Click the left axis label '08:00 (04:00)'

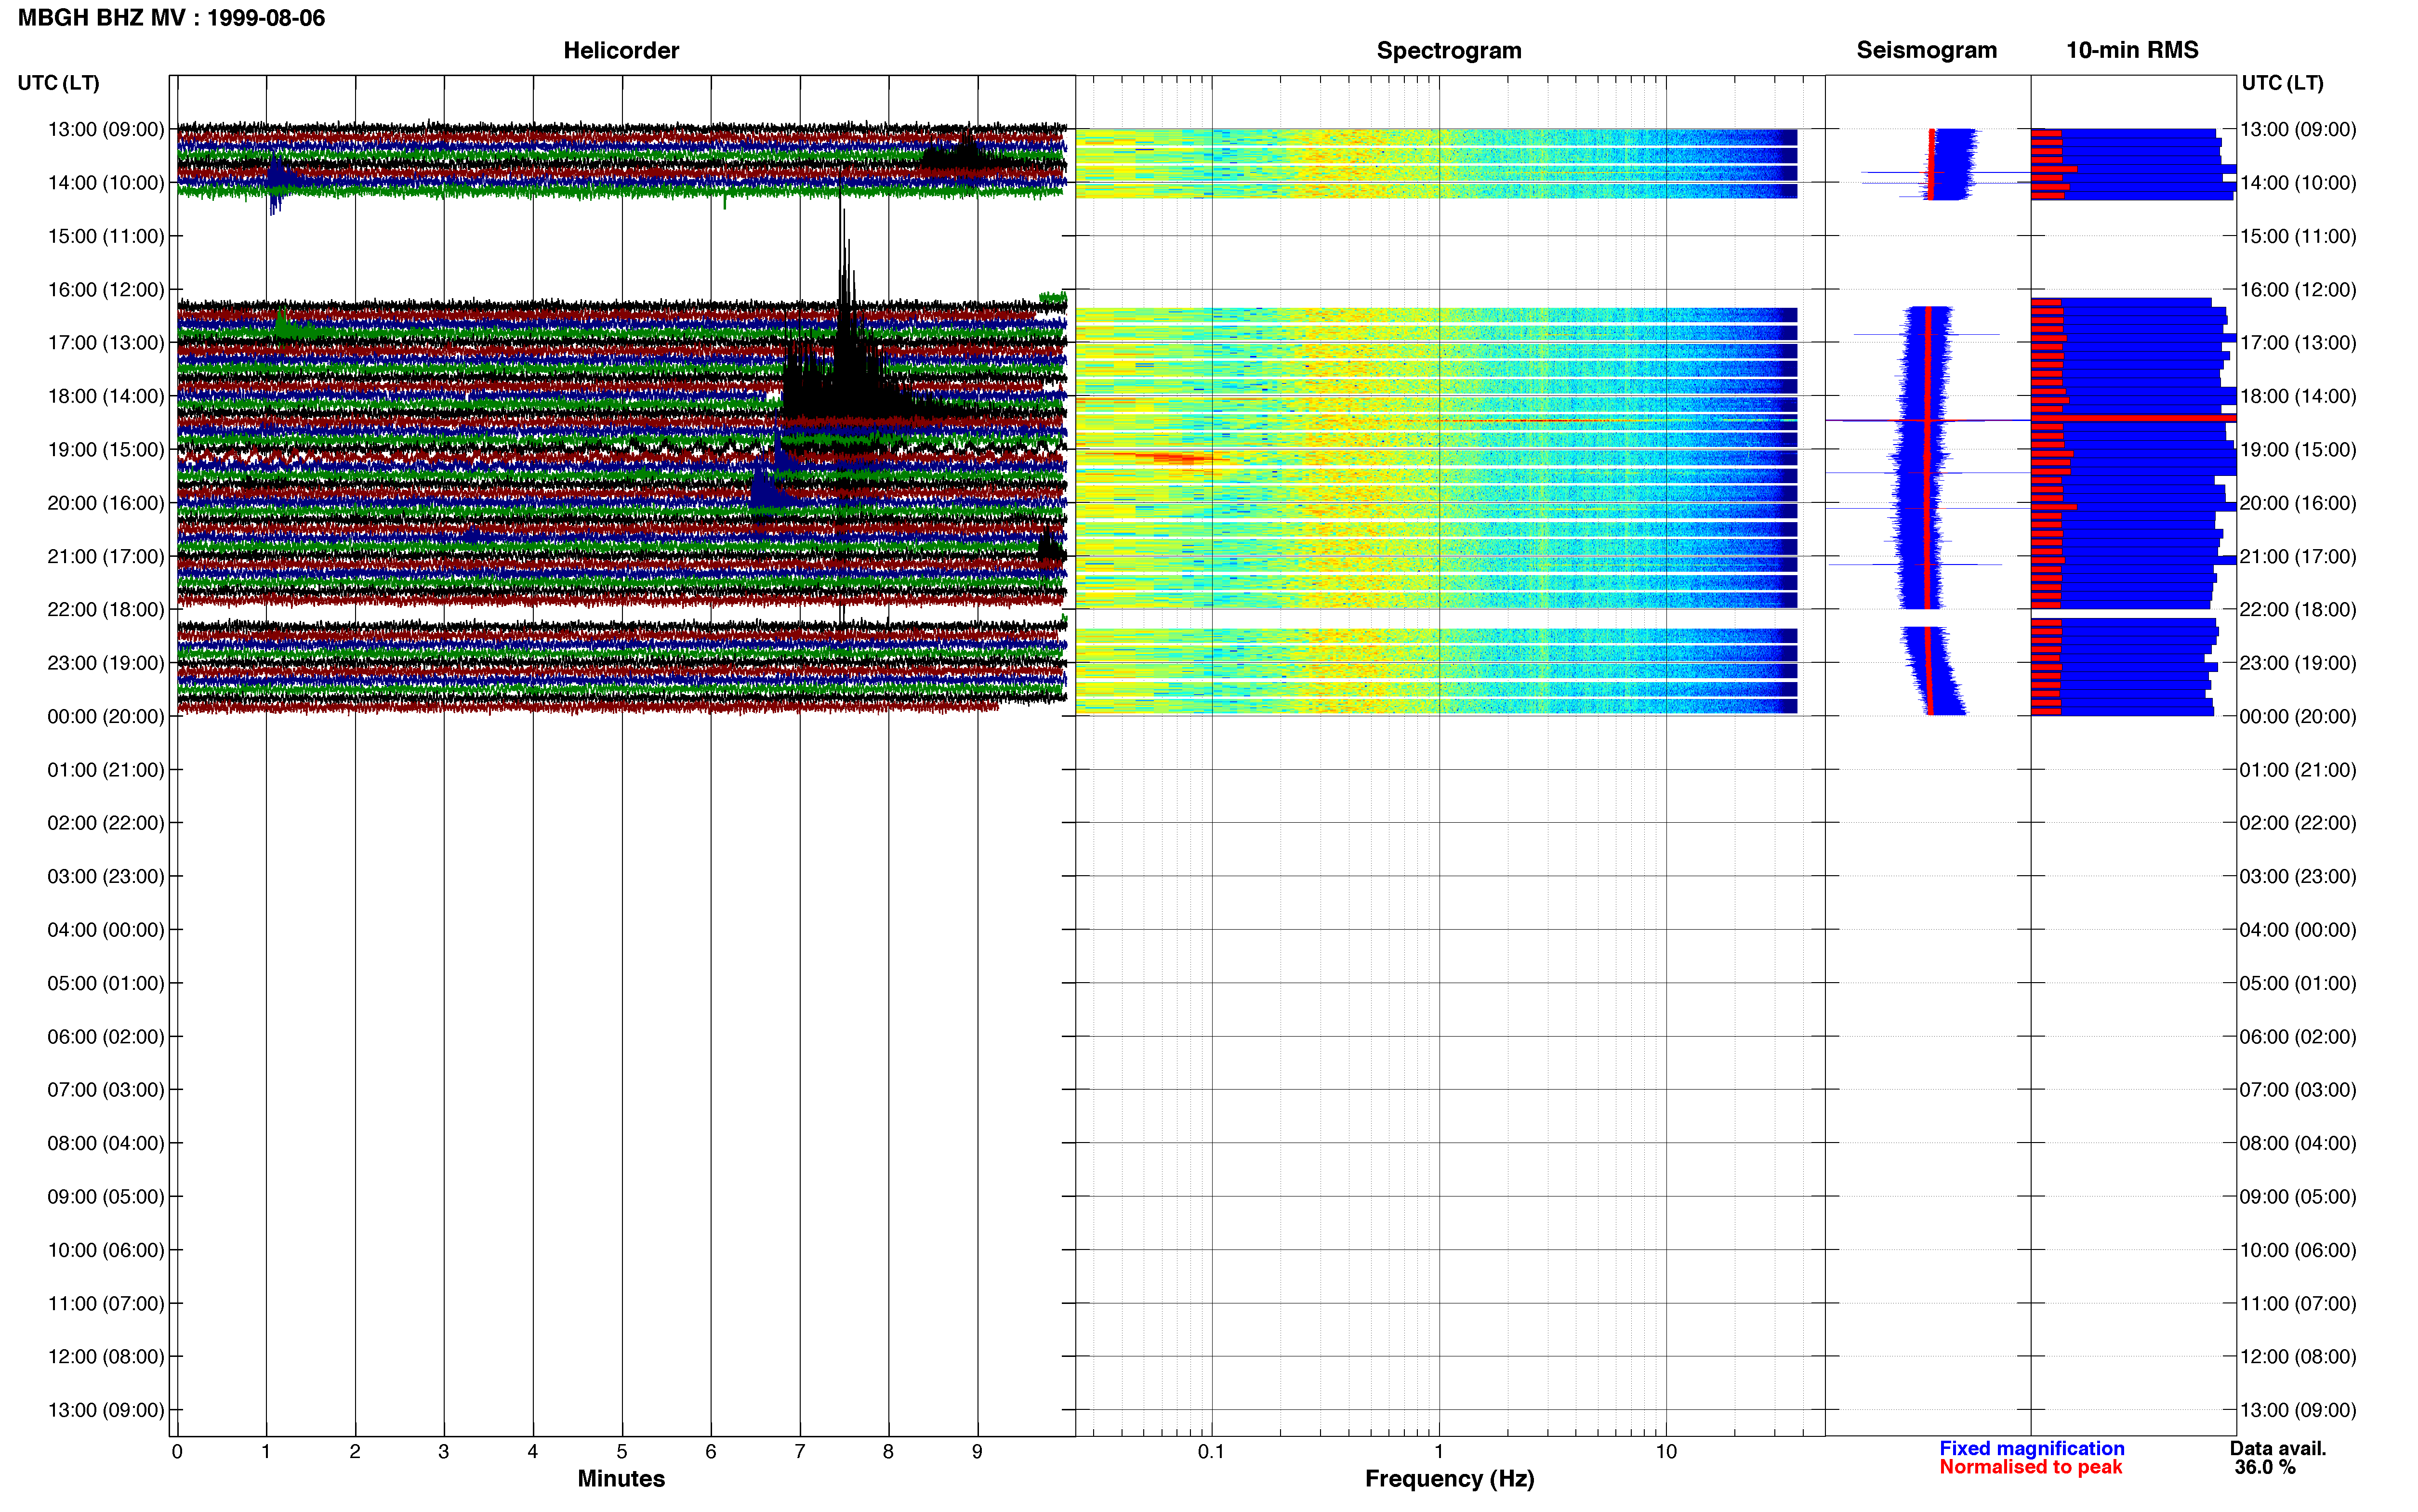(x=106, y=1143)
